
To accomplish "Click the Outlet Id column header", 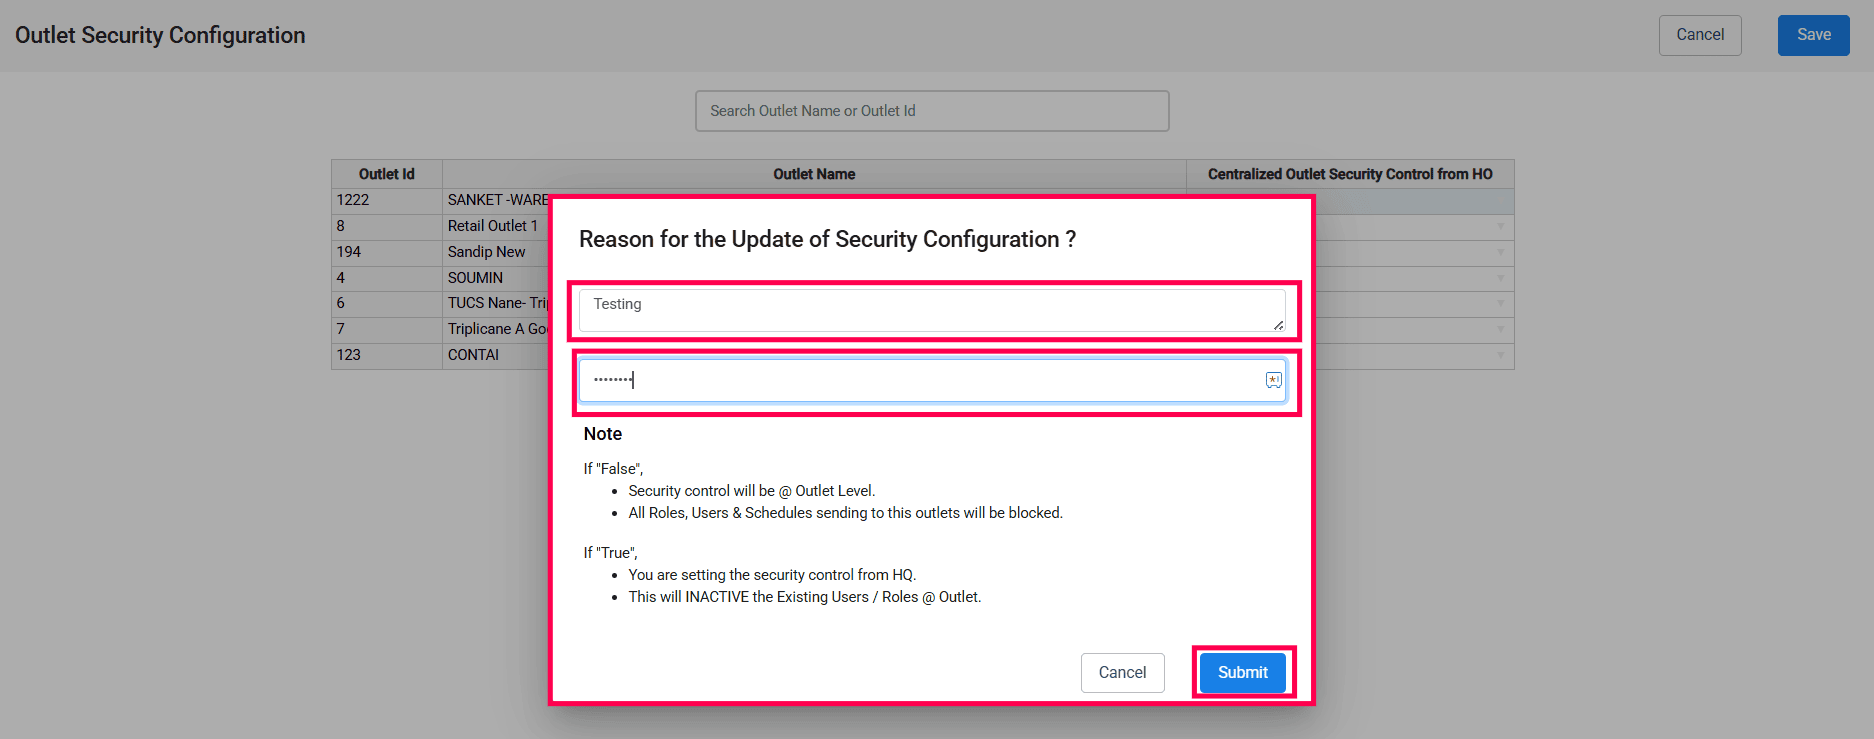I will point(387,174).
